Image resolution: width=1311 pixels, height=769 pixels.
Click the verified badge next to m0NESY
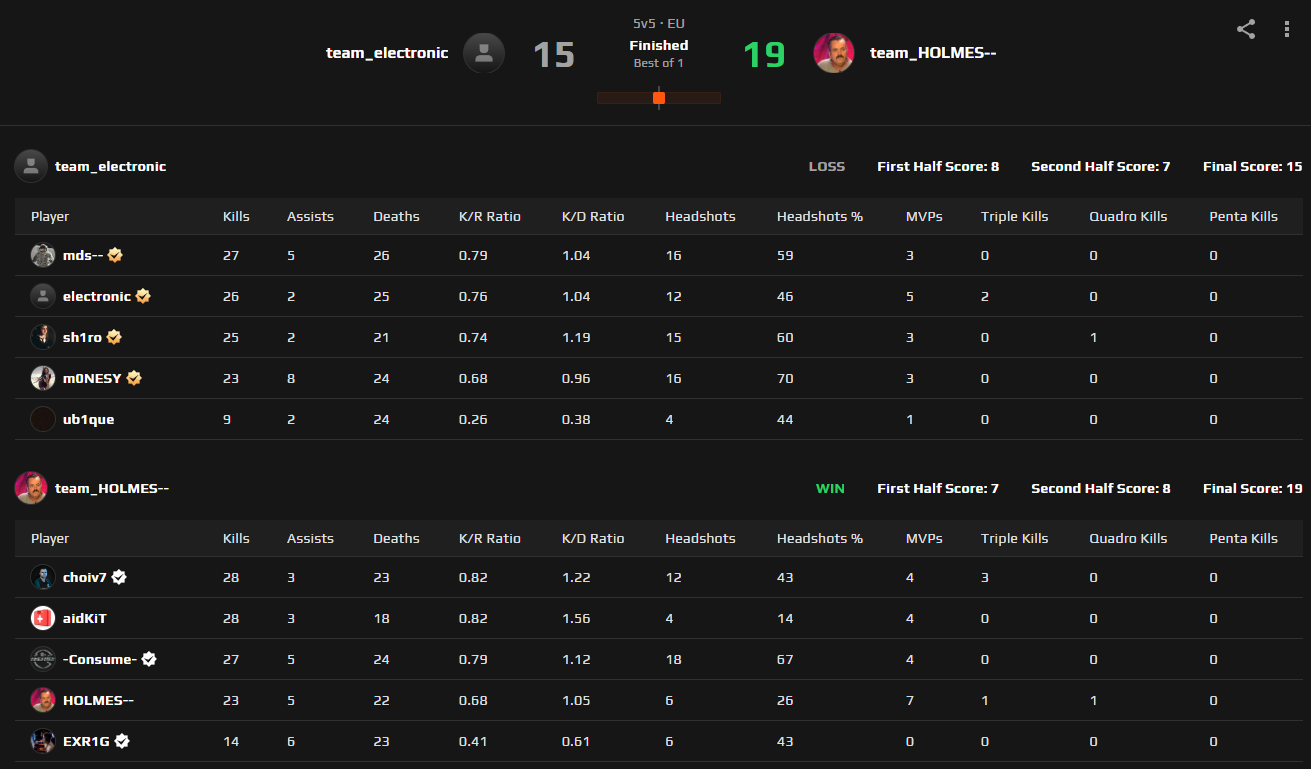pos(133,378)
